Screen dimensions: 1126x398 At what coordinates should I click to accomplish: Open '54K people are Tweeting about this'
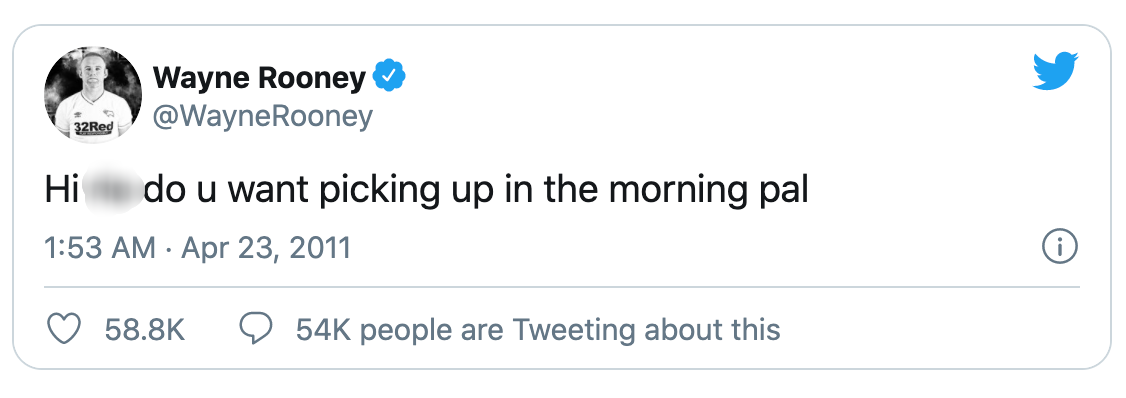coord(538,330)
